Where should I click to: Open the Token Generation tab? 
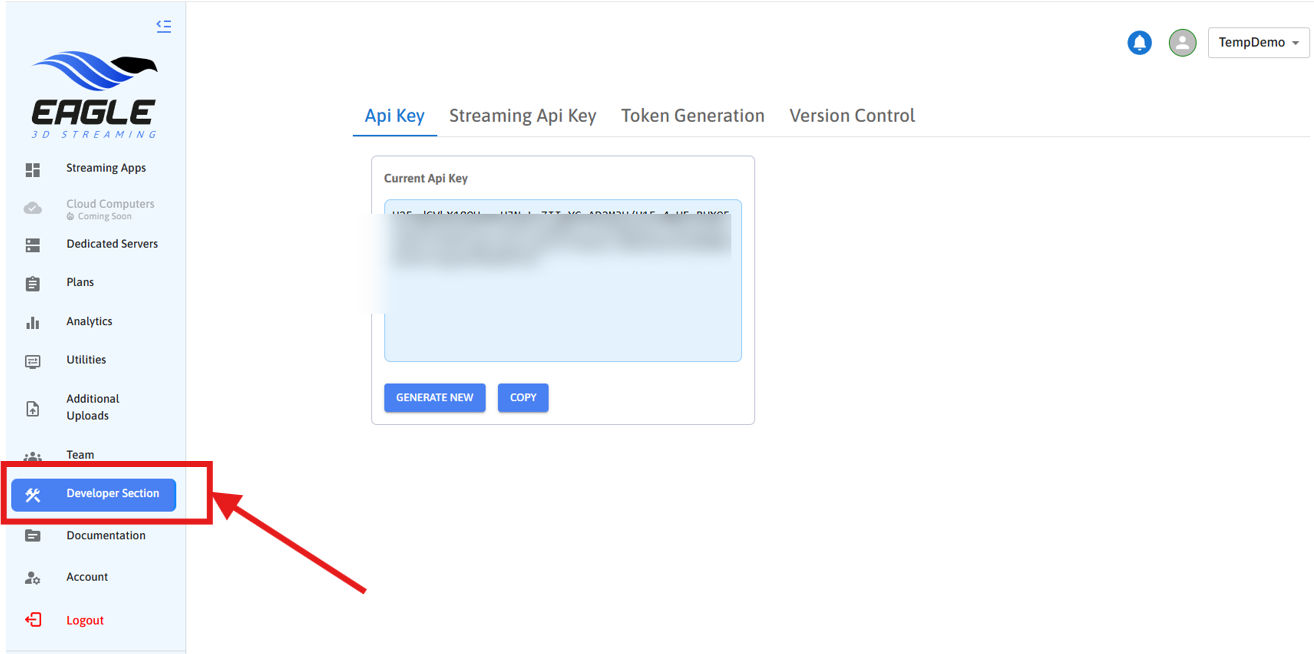(x=692, y=116)
